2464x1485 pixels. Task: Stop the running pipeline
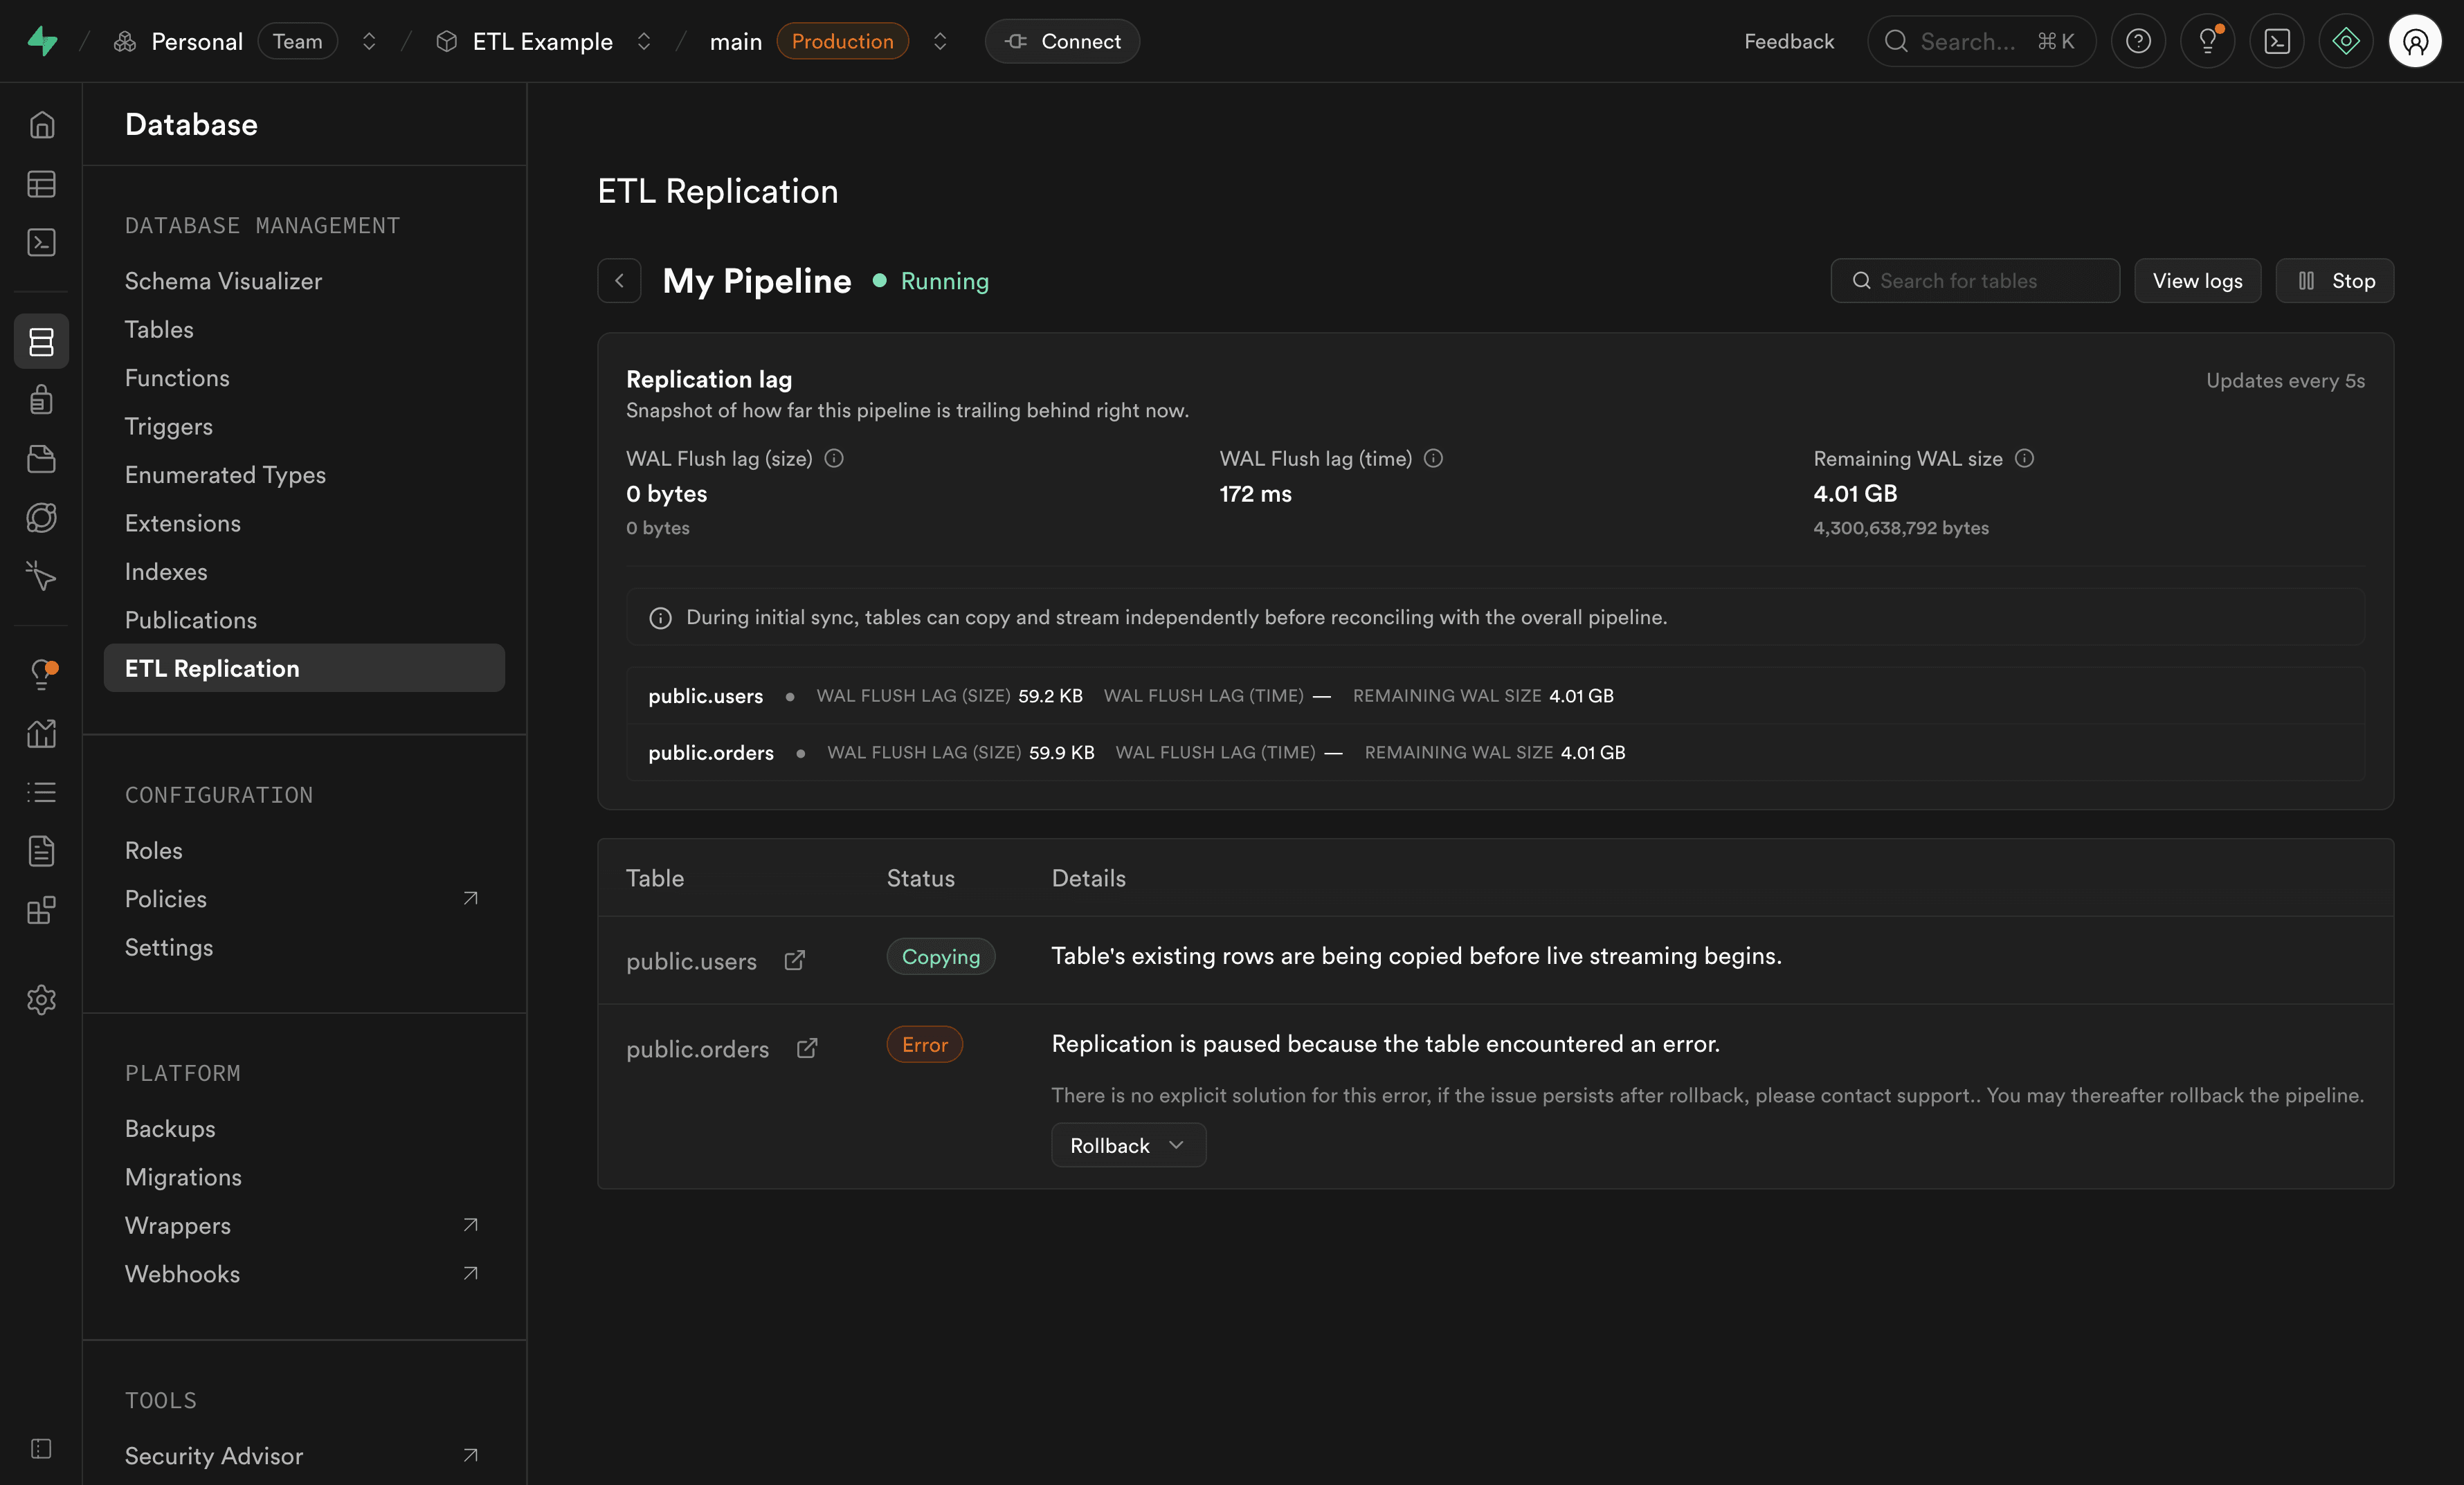pyautogui.click(x=2334, y=281)
